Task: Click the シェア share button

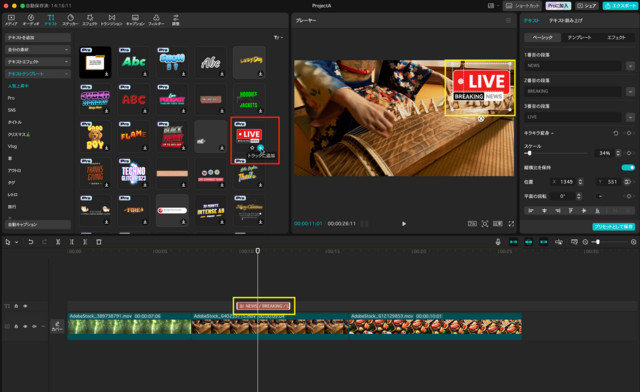Action: pyautogui.click(x=587, y=6)
